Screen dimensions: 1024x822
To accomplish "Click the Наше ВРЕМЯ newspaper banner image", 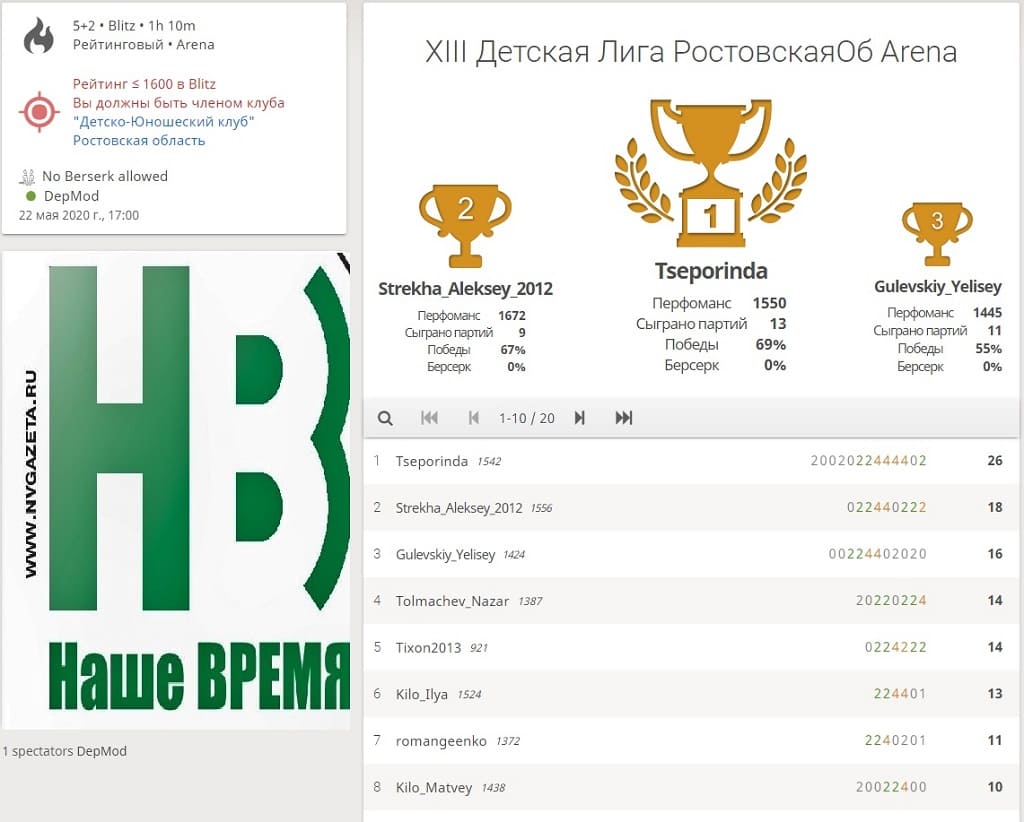I will [x=176, y=490].
